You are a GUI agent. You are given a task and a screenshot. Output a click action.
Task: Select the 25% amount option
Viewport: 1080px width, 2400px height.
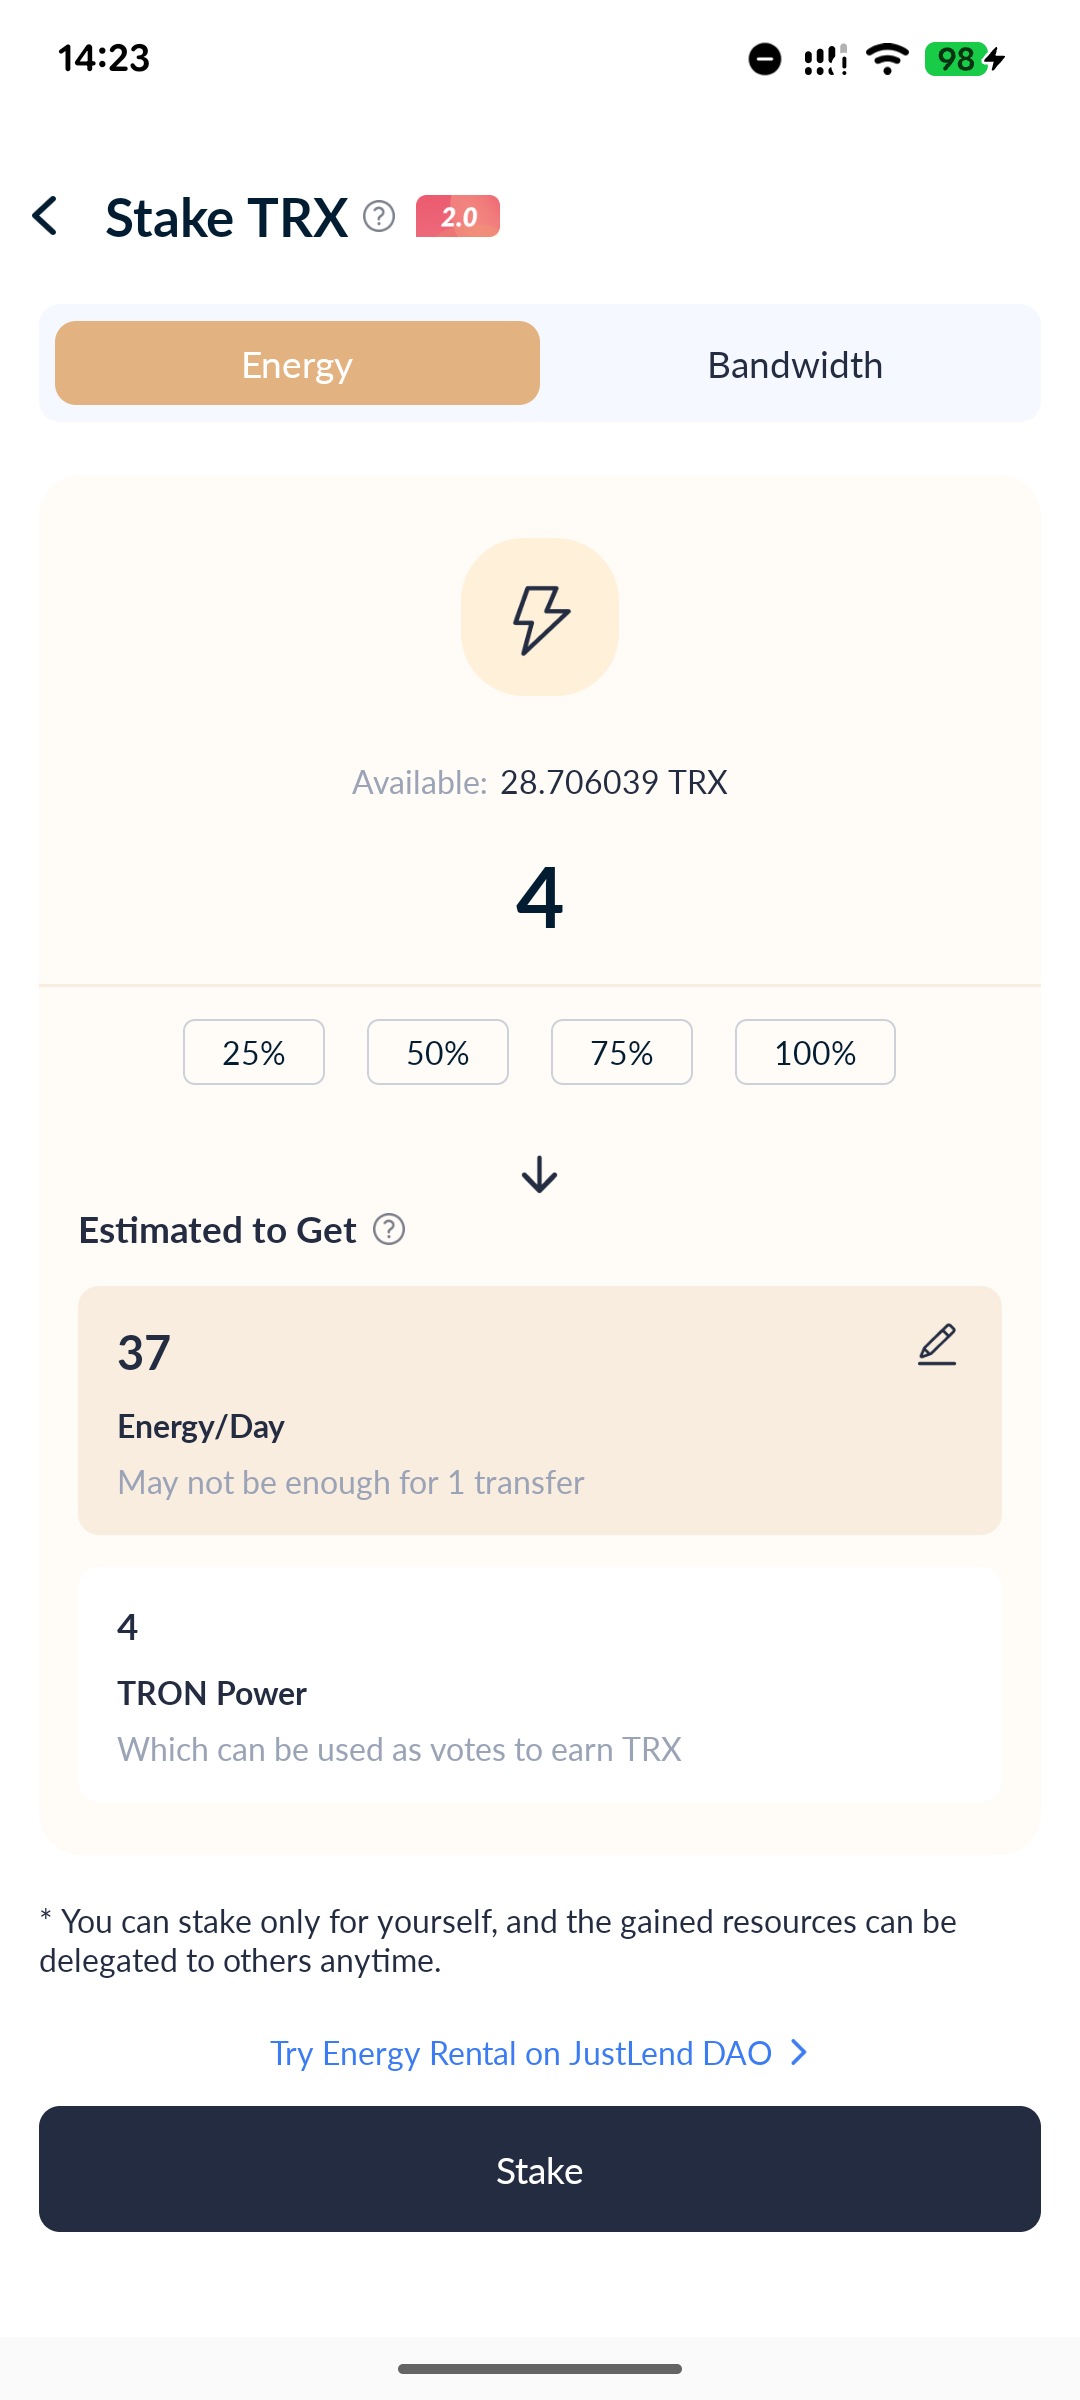point(254,1052)
